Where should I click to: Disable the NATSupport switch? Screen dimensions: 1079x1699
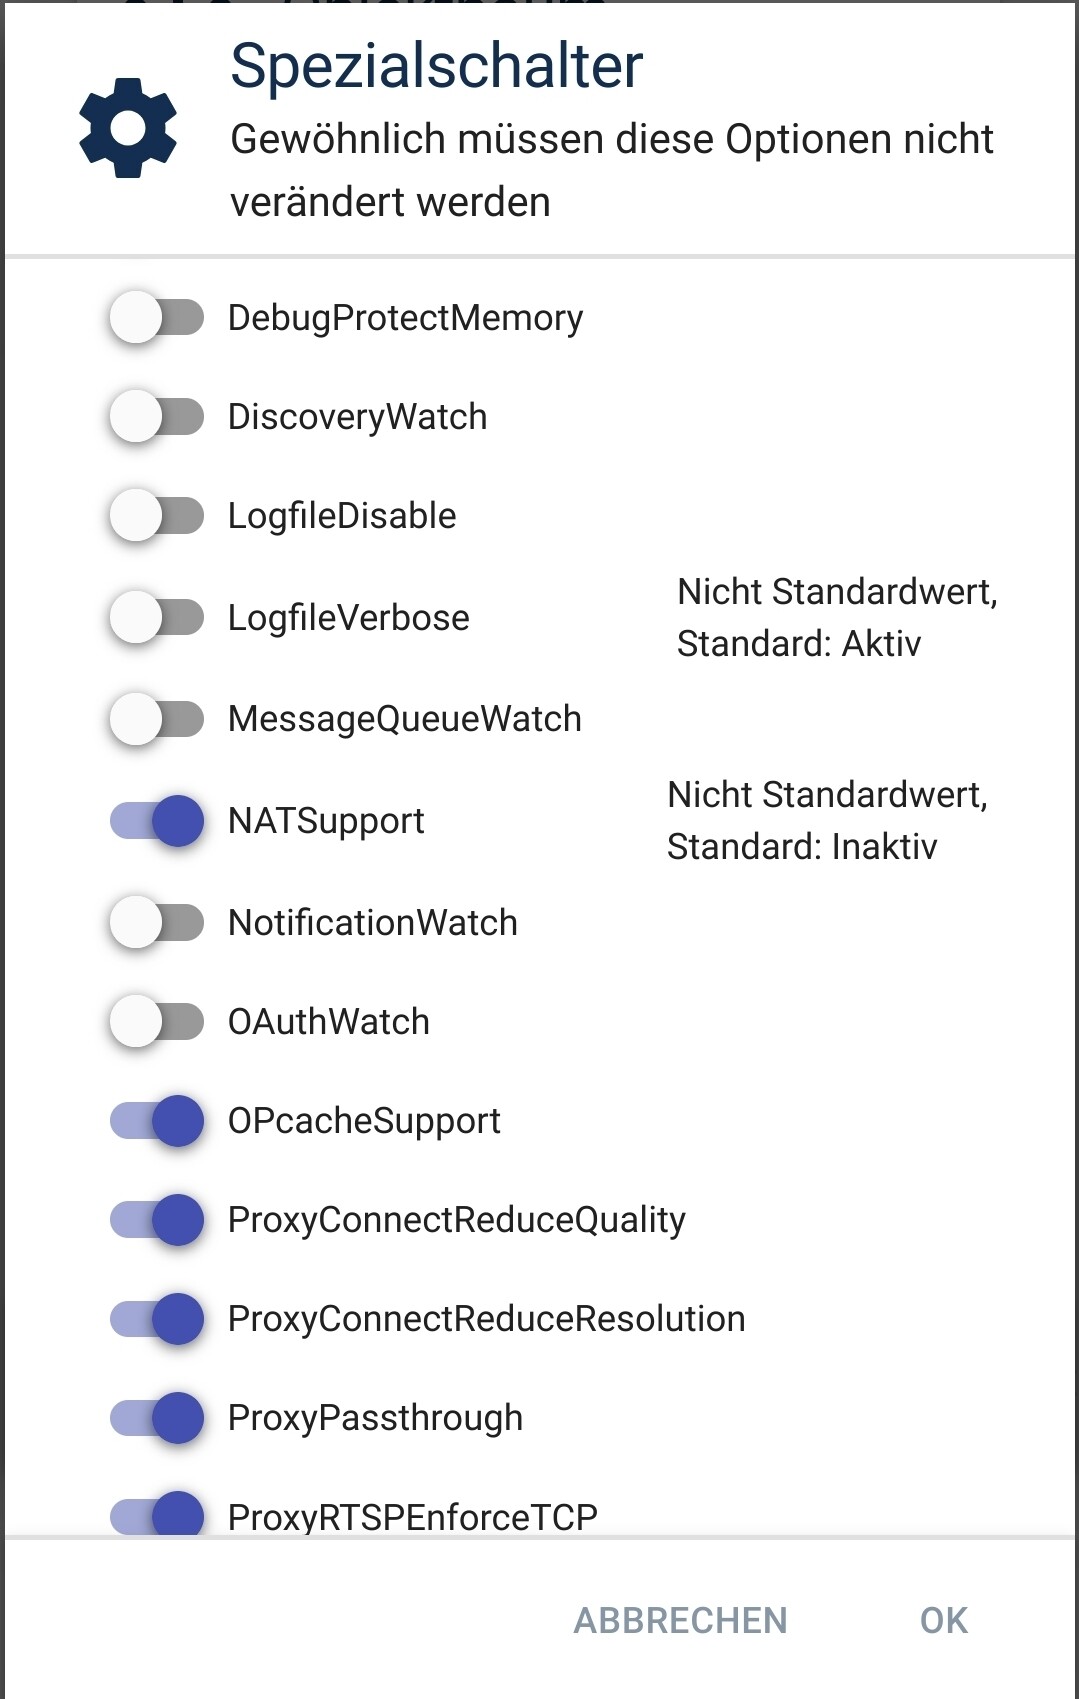point(157,821)
